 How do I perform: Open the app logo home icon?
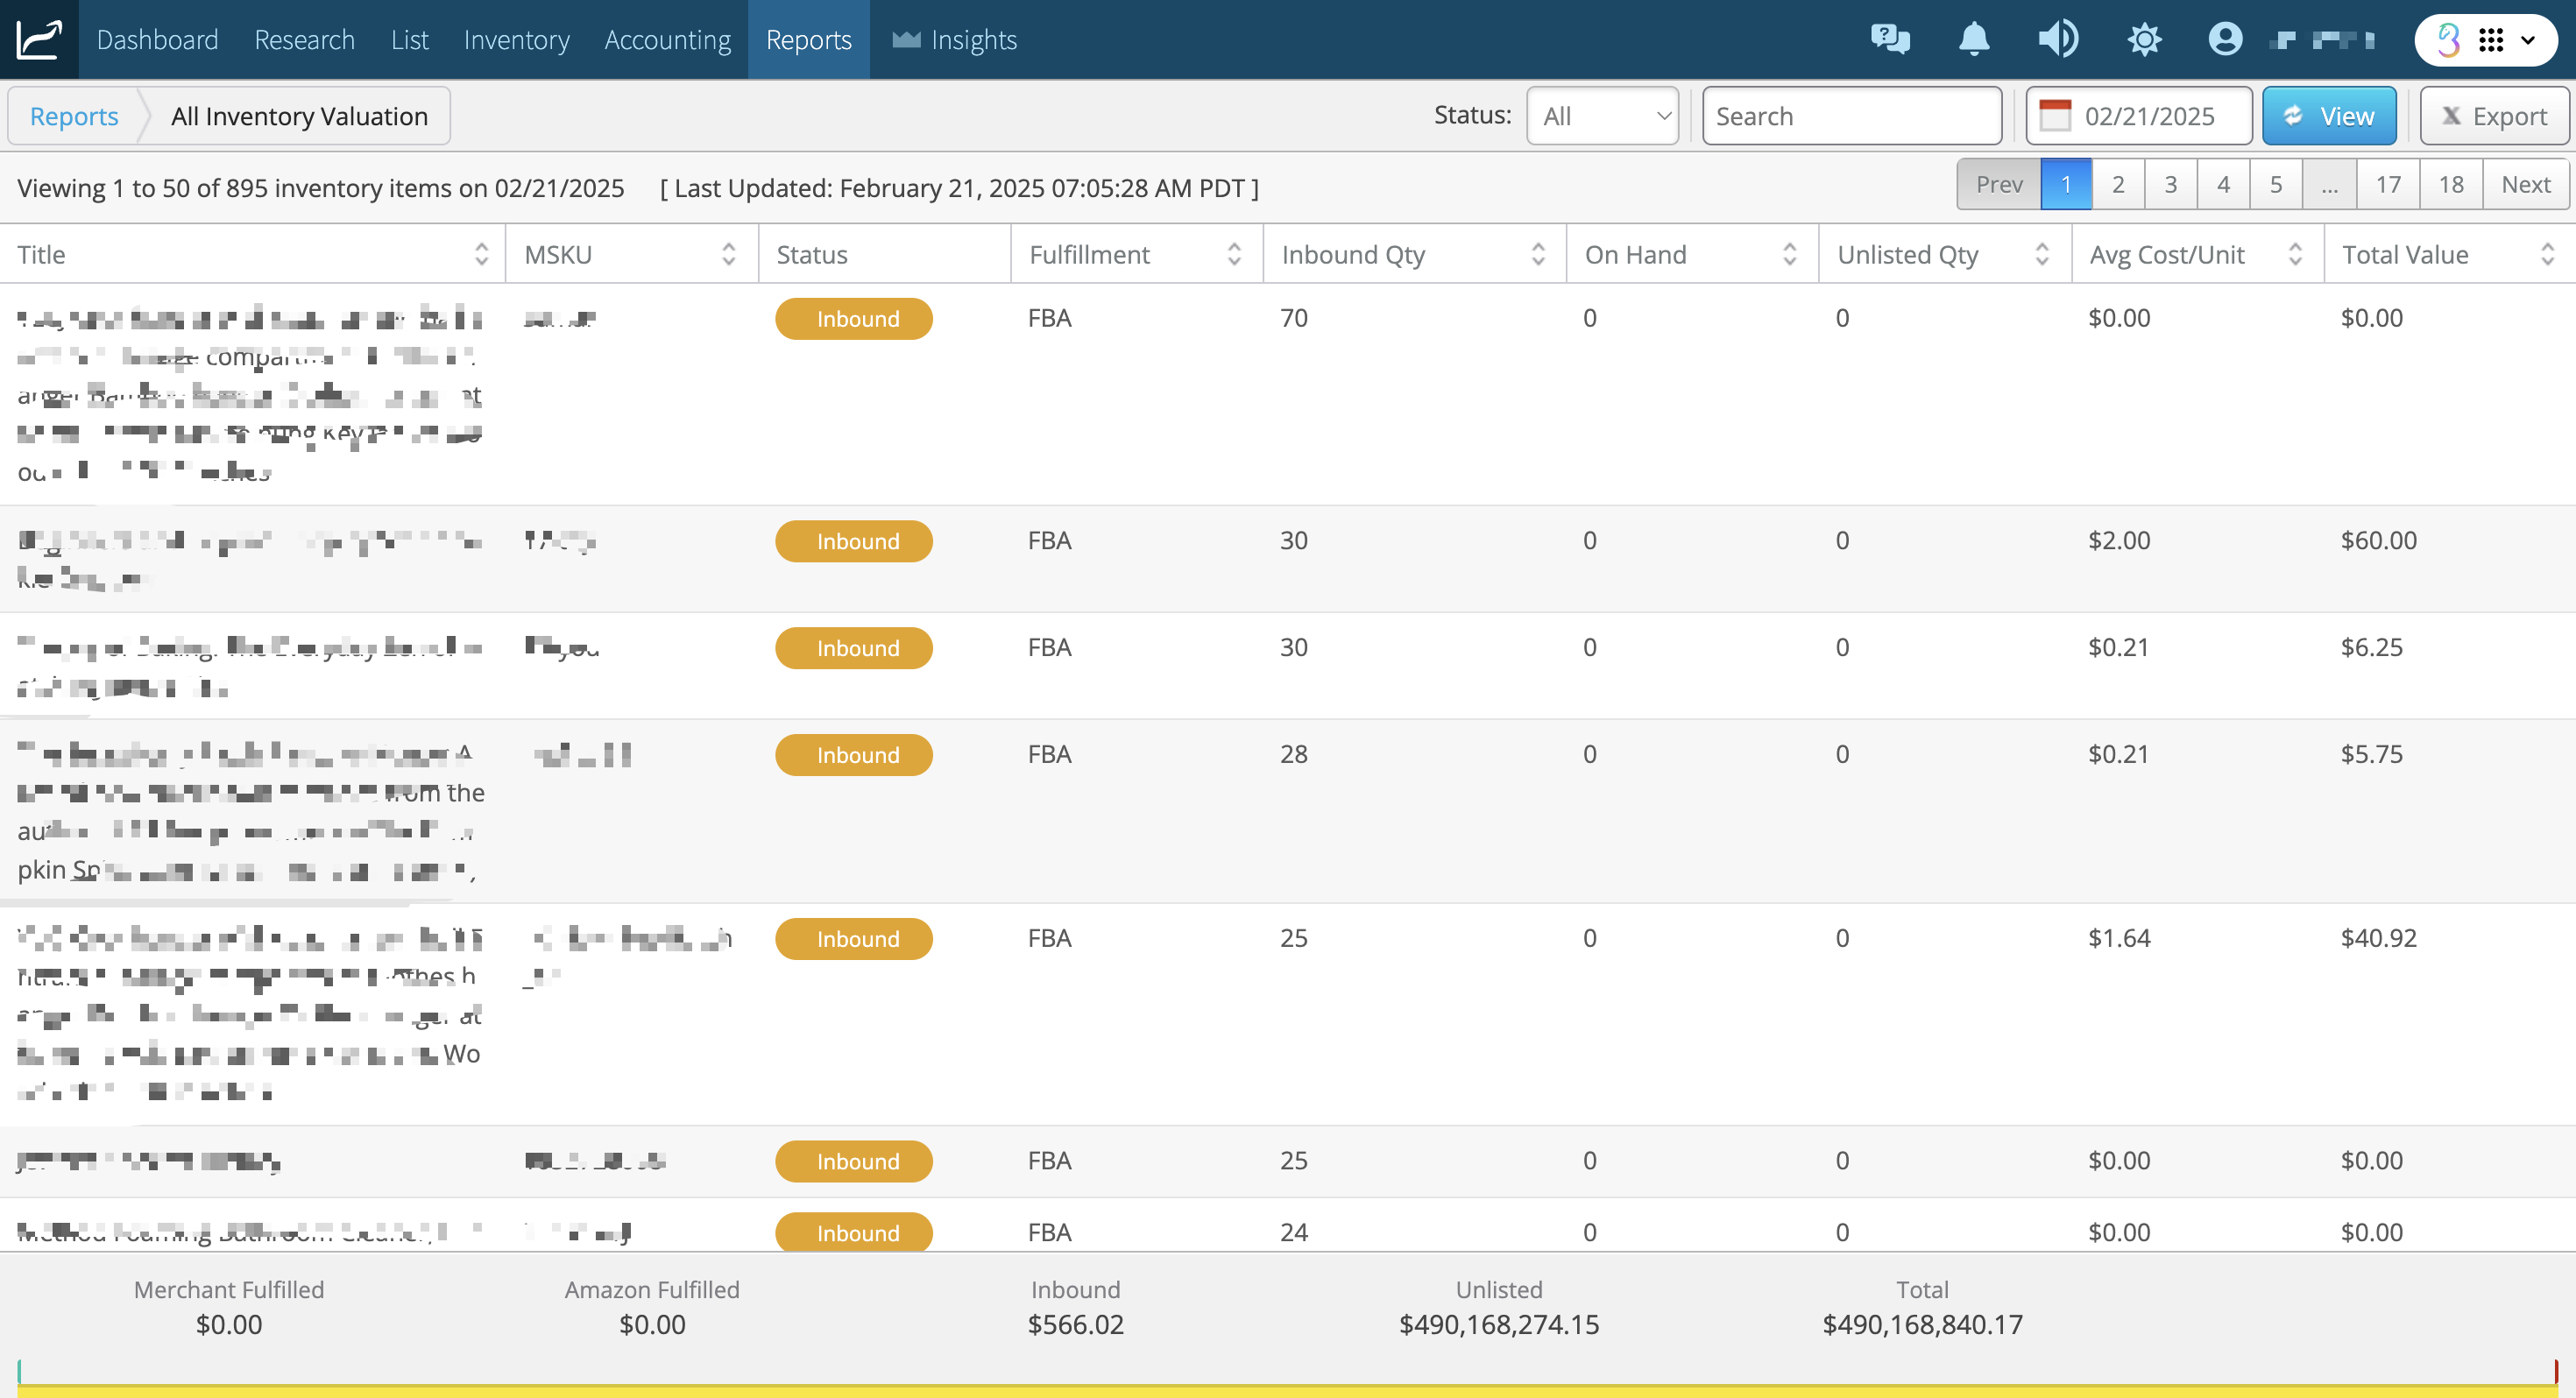coord(39,40)
